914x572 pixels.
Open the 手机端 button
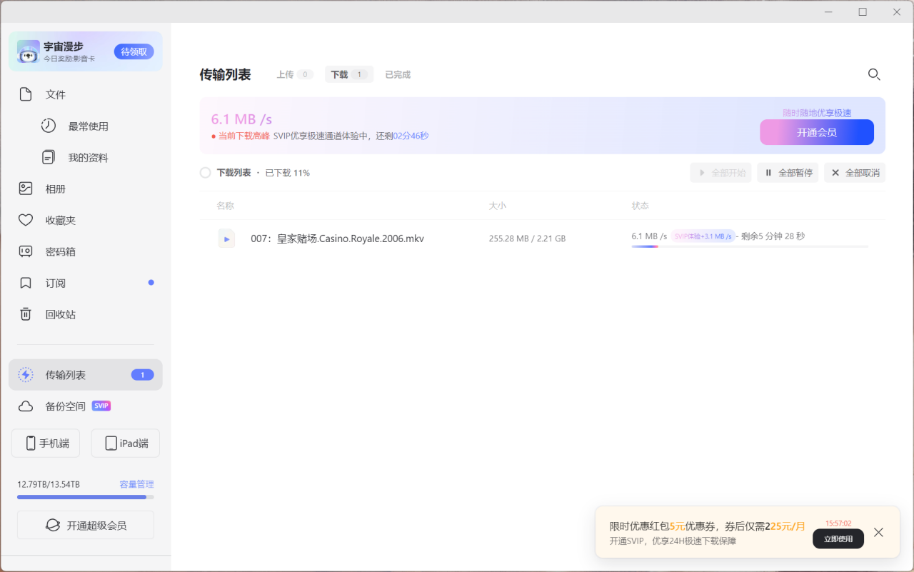pos(46,443)
